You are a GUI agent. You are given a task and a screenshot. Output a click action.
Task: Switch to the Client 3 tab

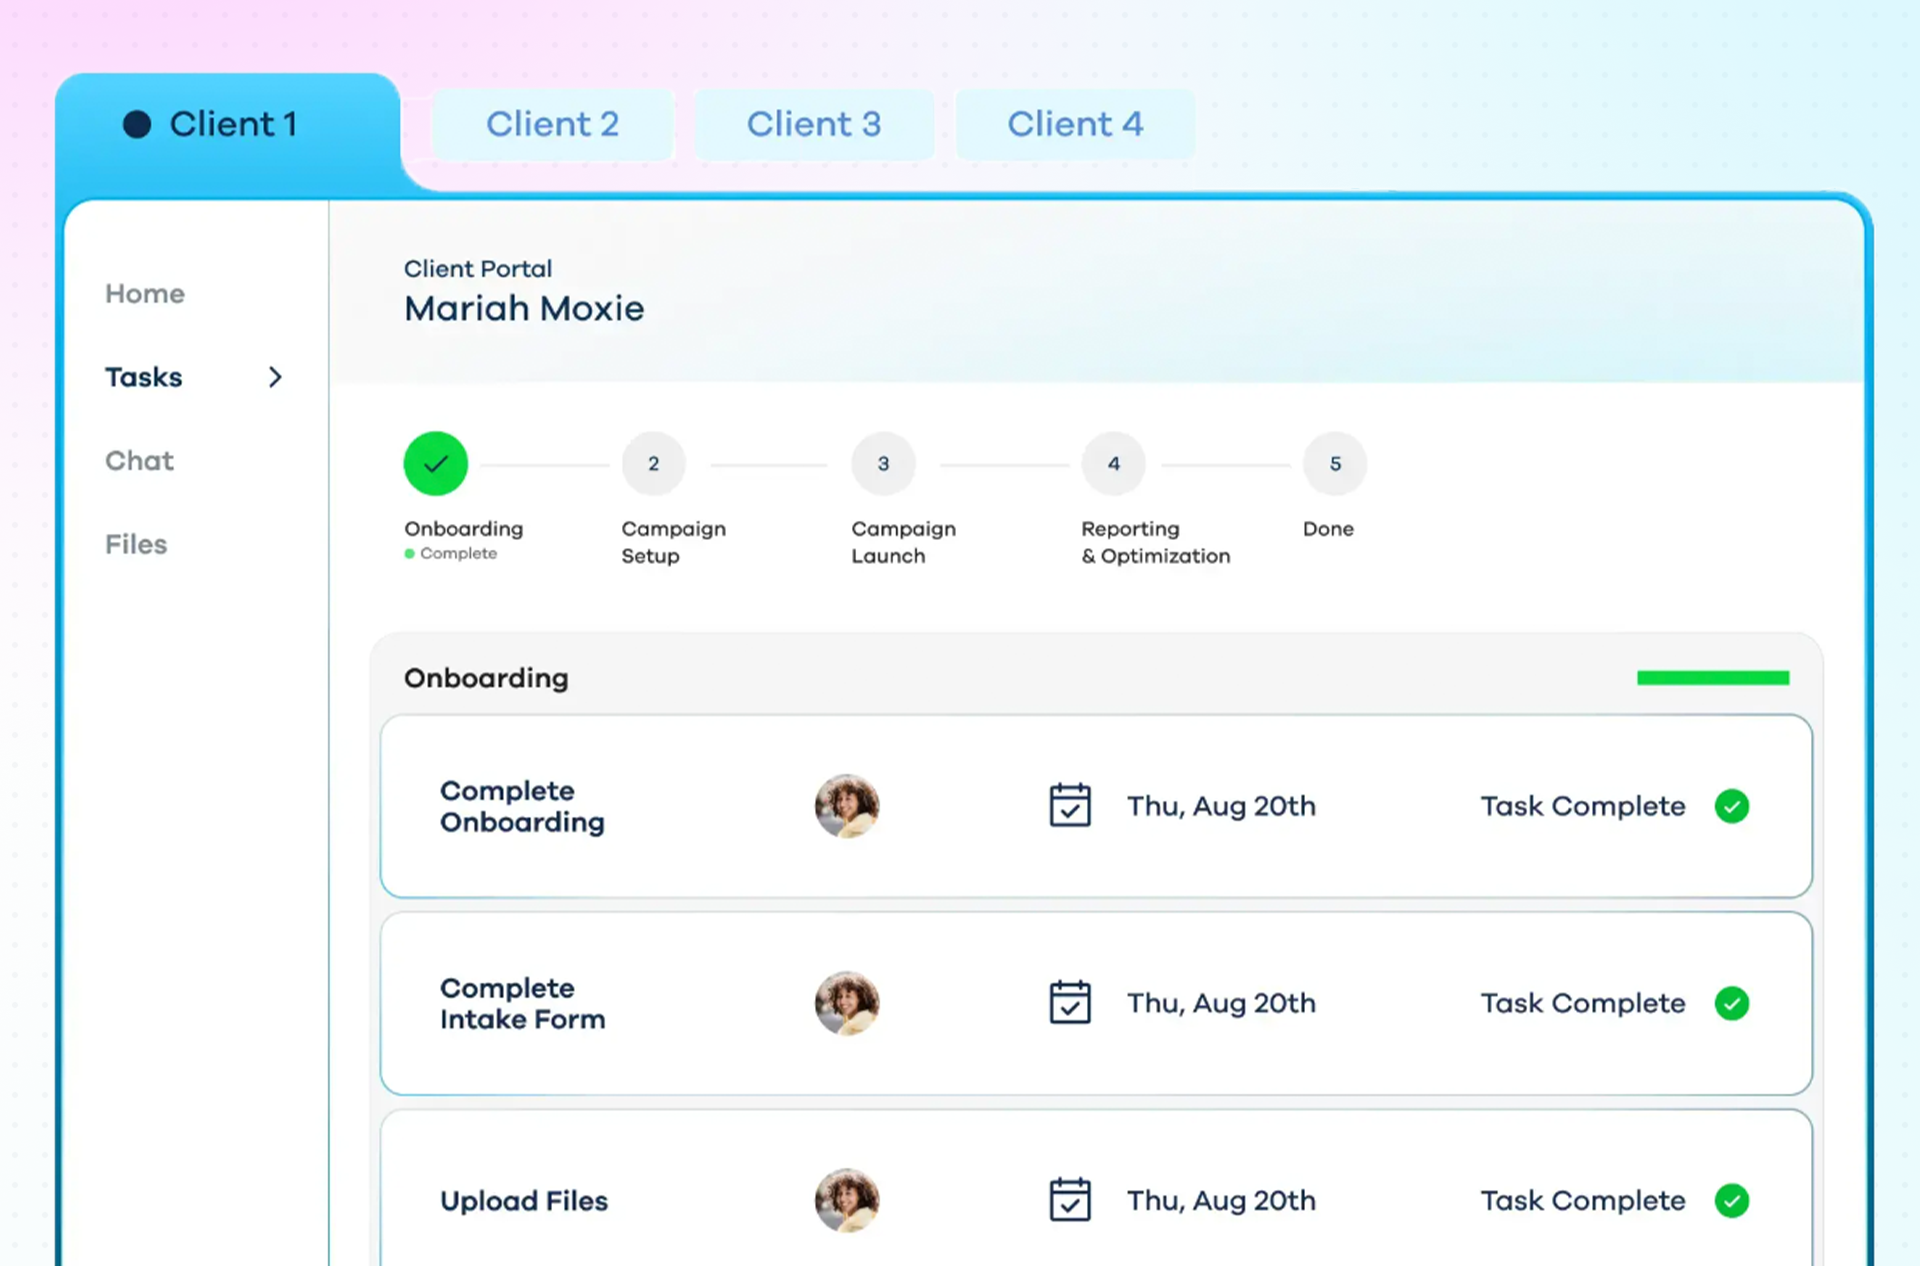coord(814,123)
